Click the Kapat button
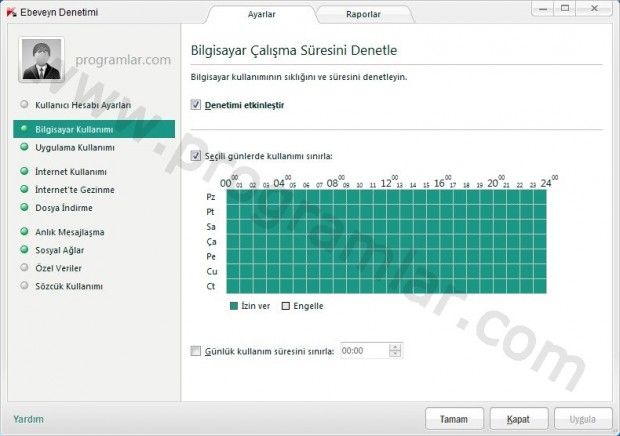Screen dimensions: 620x436 519,419
